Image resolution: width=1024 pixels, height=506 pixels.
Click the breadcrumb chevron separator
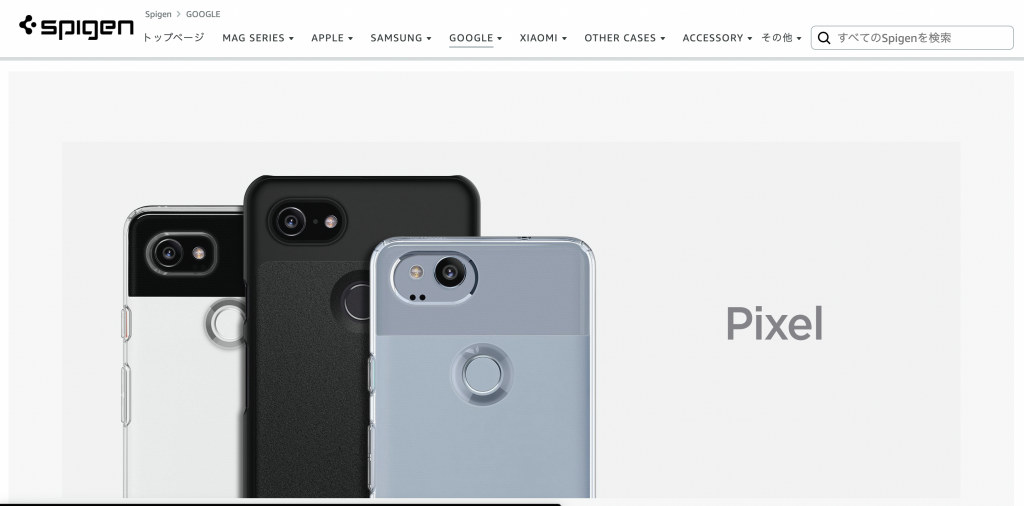point(178,14)
